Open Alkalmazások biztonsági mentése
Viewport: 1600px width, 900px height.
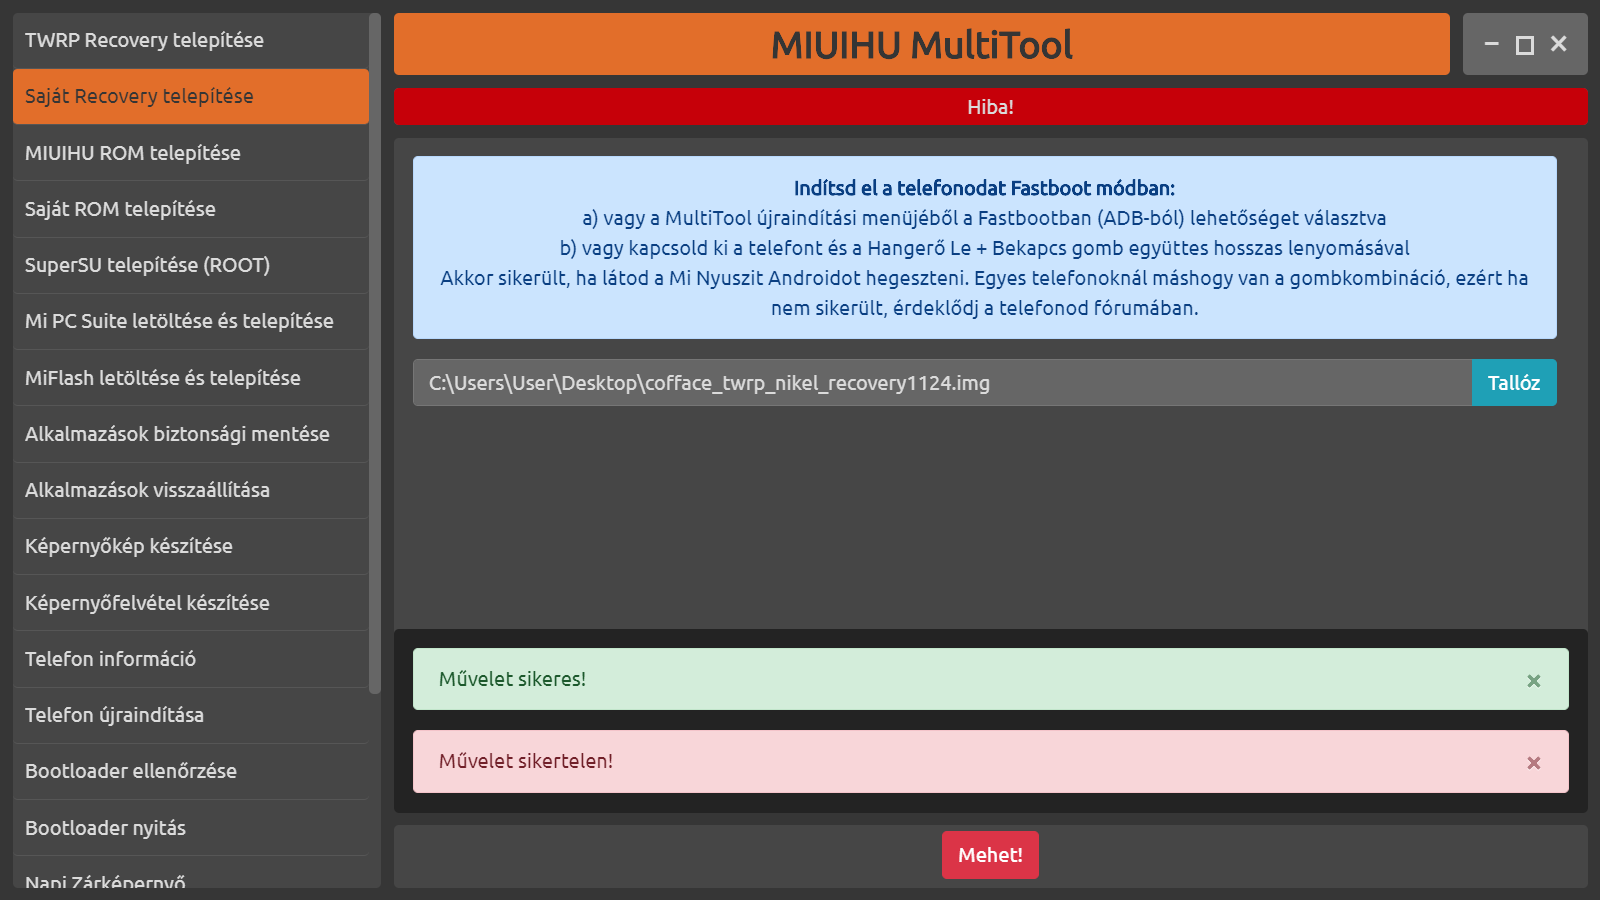pos(191,434)
